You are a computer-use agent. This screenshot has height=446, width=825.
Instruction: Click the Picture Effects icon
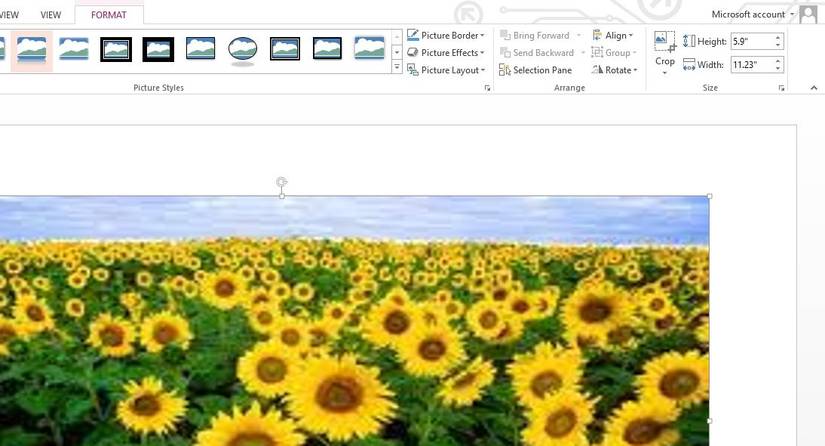click(x=413, y=53)
